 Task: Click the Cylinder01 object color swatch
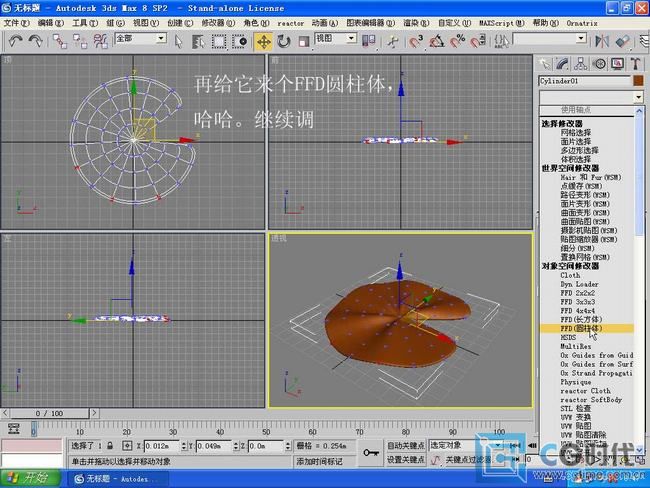tap(638, 80)
